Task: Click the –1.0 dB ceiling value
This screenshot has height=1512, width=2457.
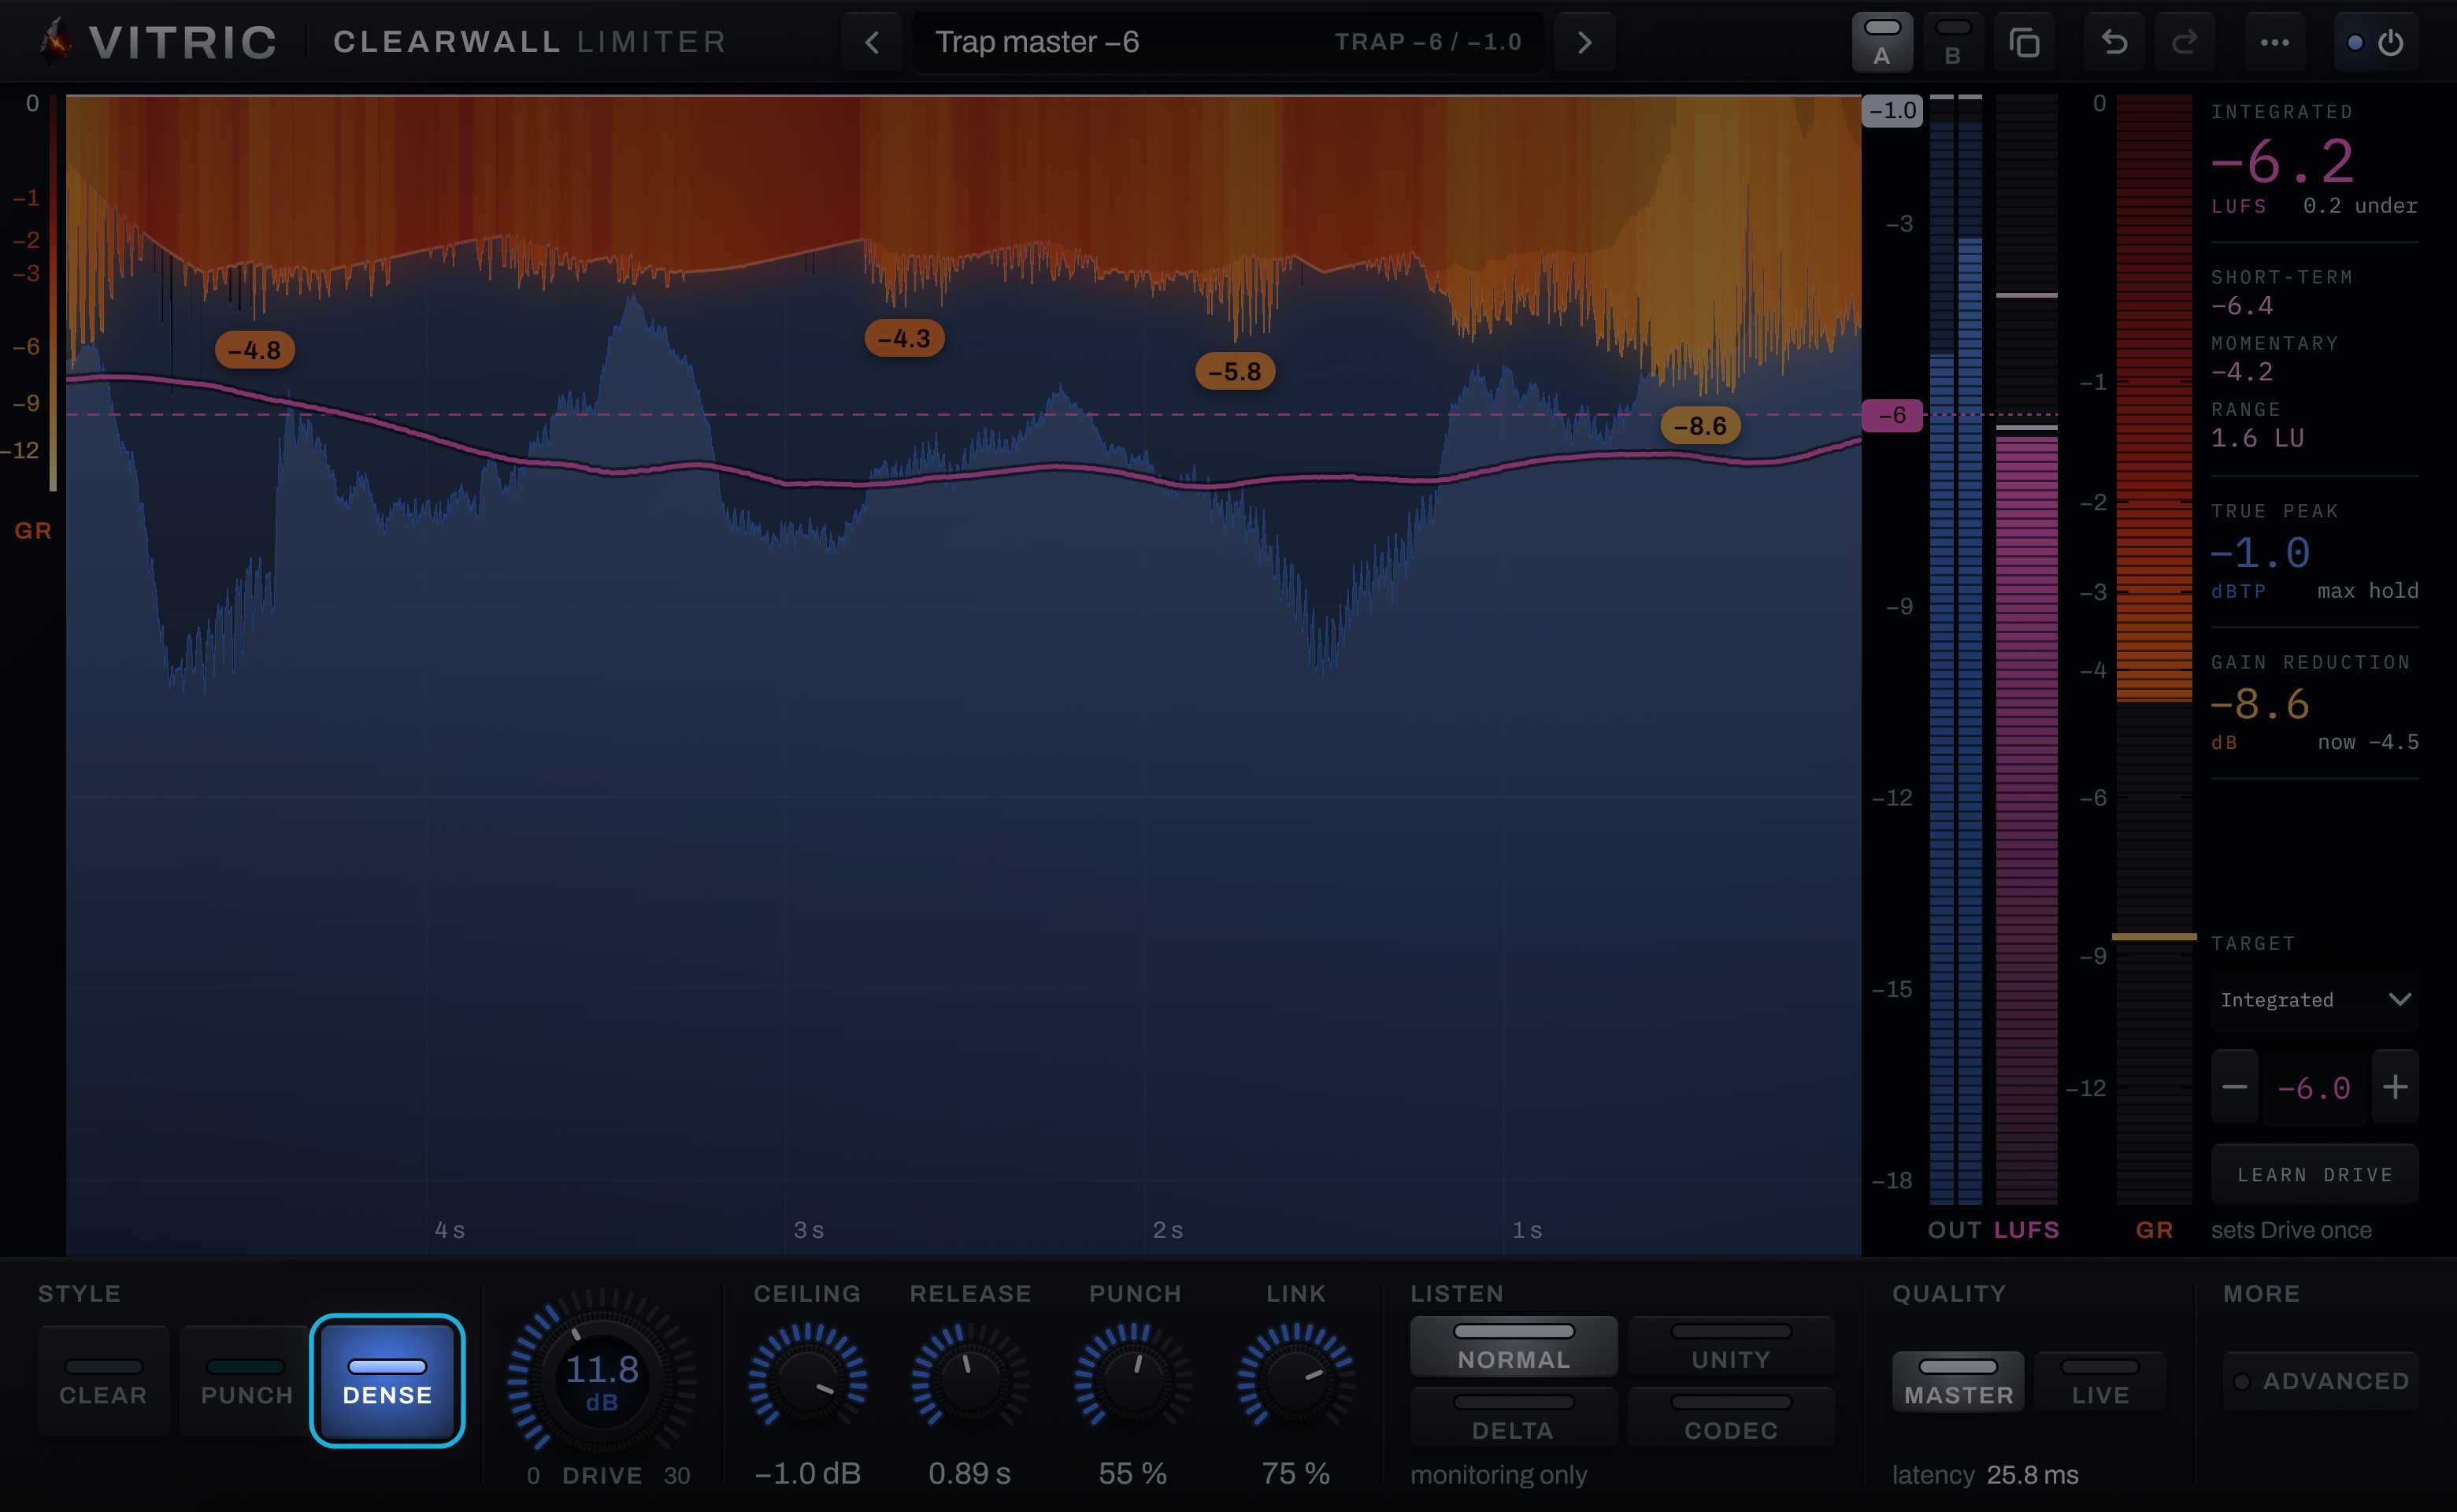Action: (807, 1473)
